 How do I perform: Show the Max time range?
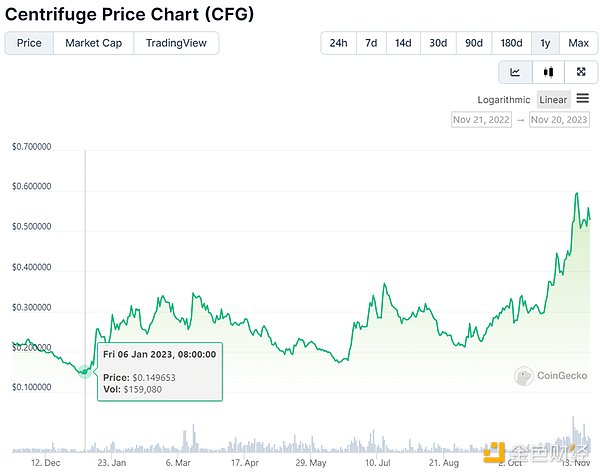coord(578,43)
